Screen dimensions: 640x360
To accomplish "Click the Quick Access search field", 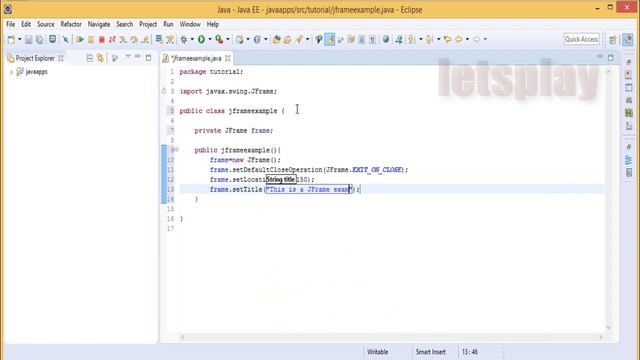I will [x=582, y=39].
